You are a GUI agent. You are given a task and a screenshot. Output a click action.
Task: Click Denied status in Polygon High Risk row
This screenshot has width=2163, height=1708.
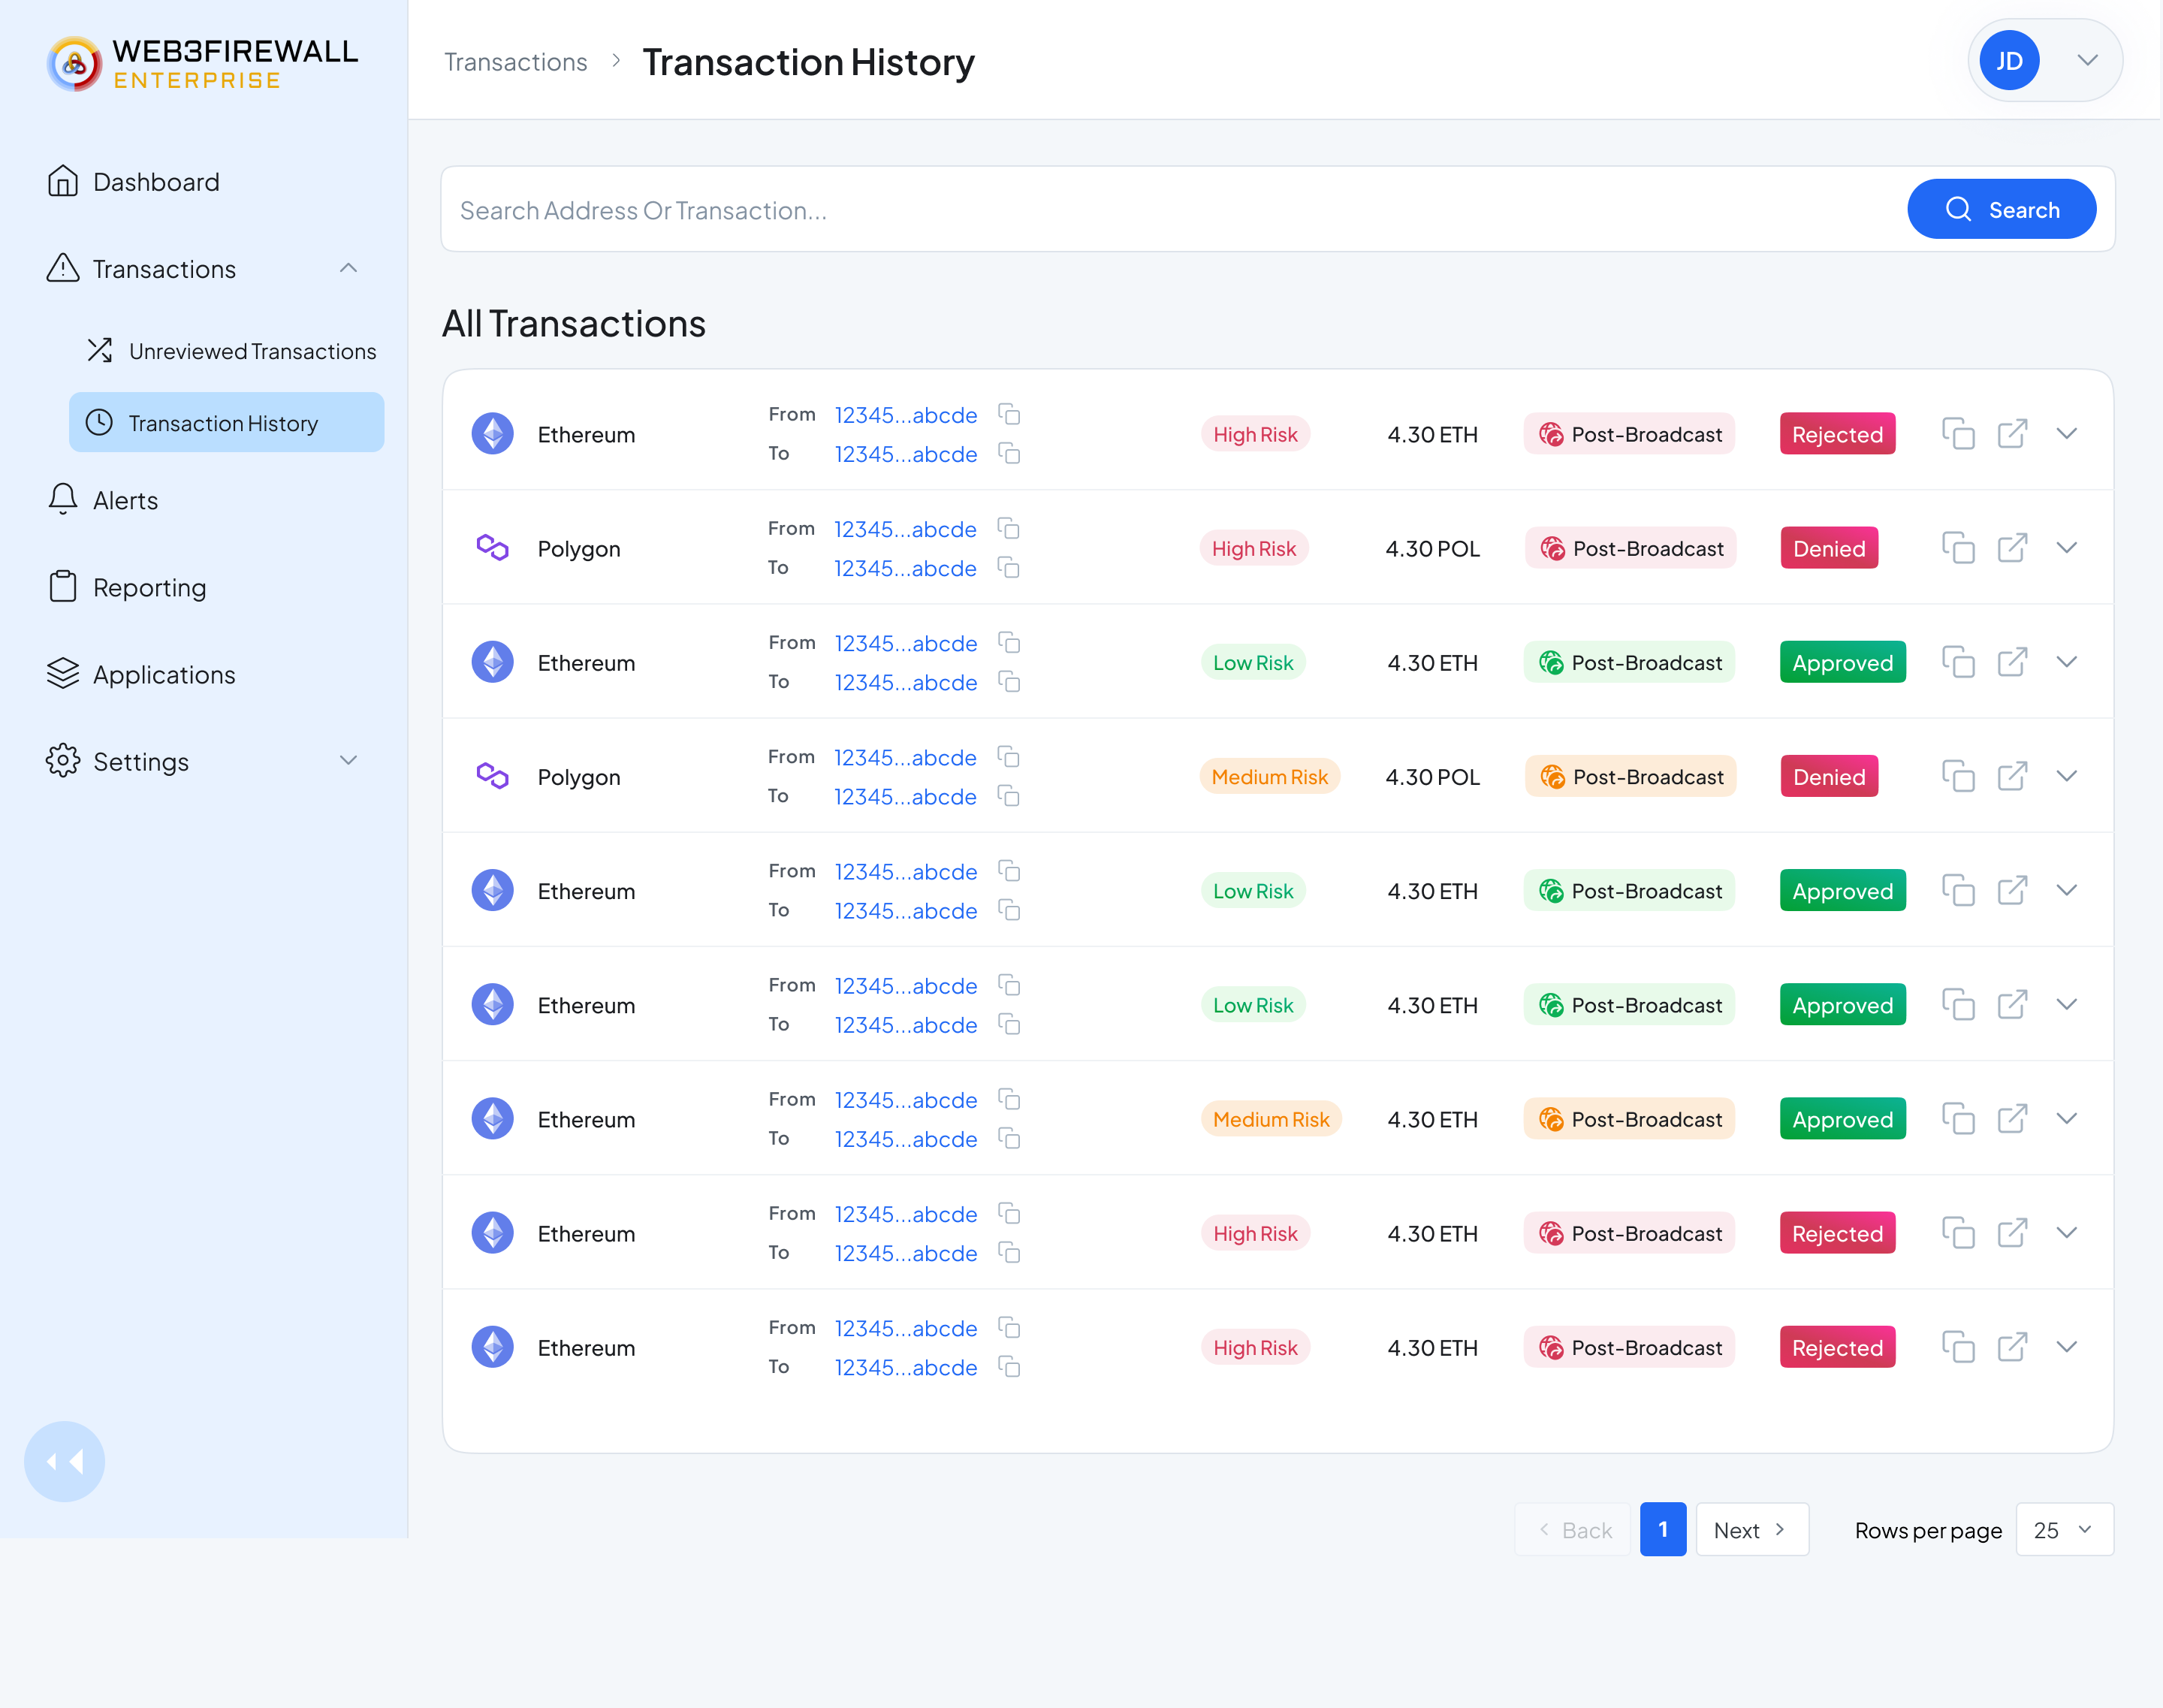point(1829,548)
